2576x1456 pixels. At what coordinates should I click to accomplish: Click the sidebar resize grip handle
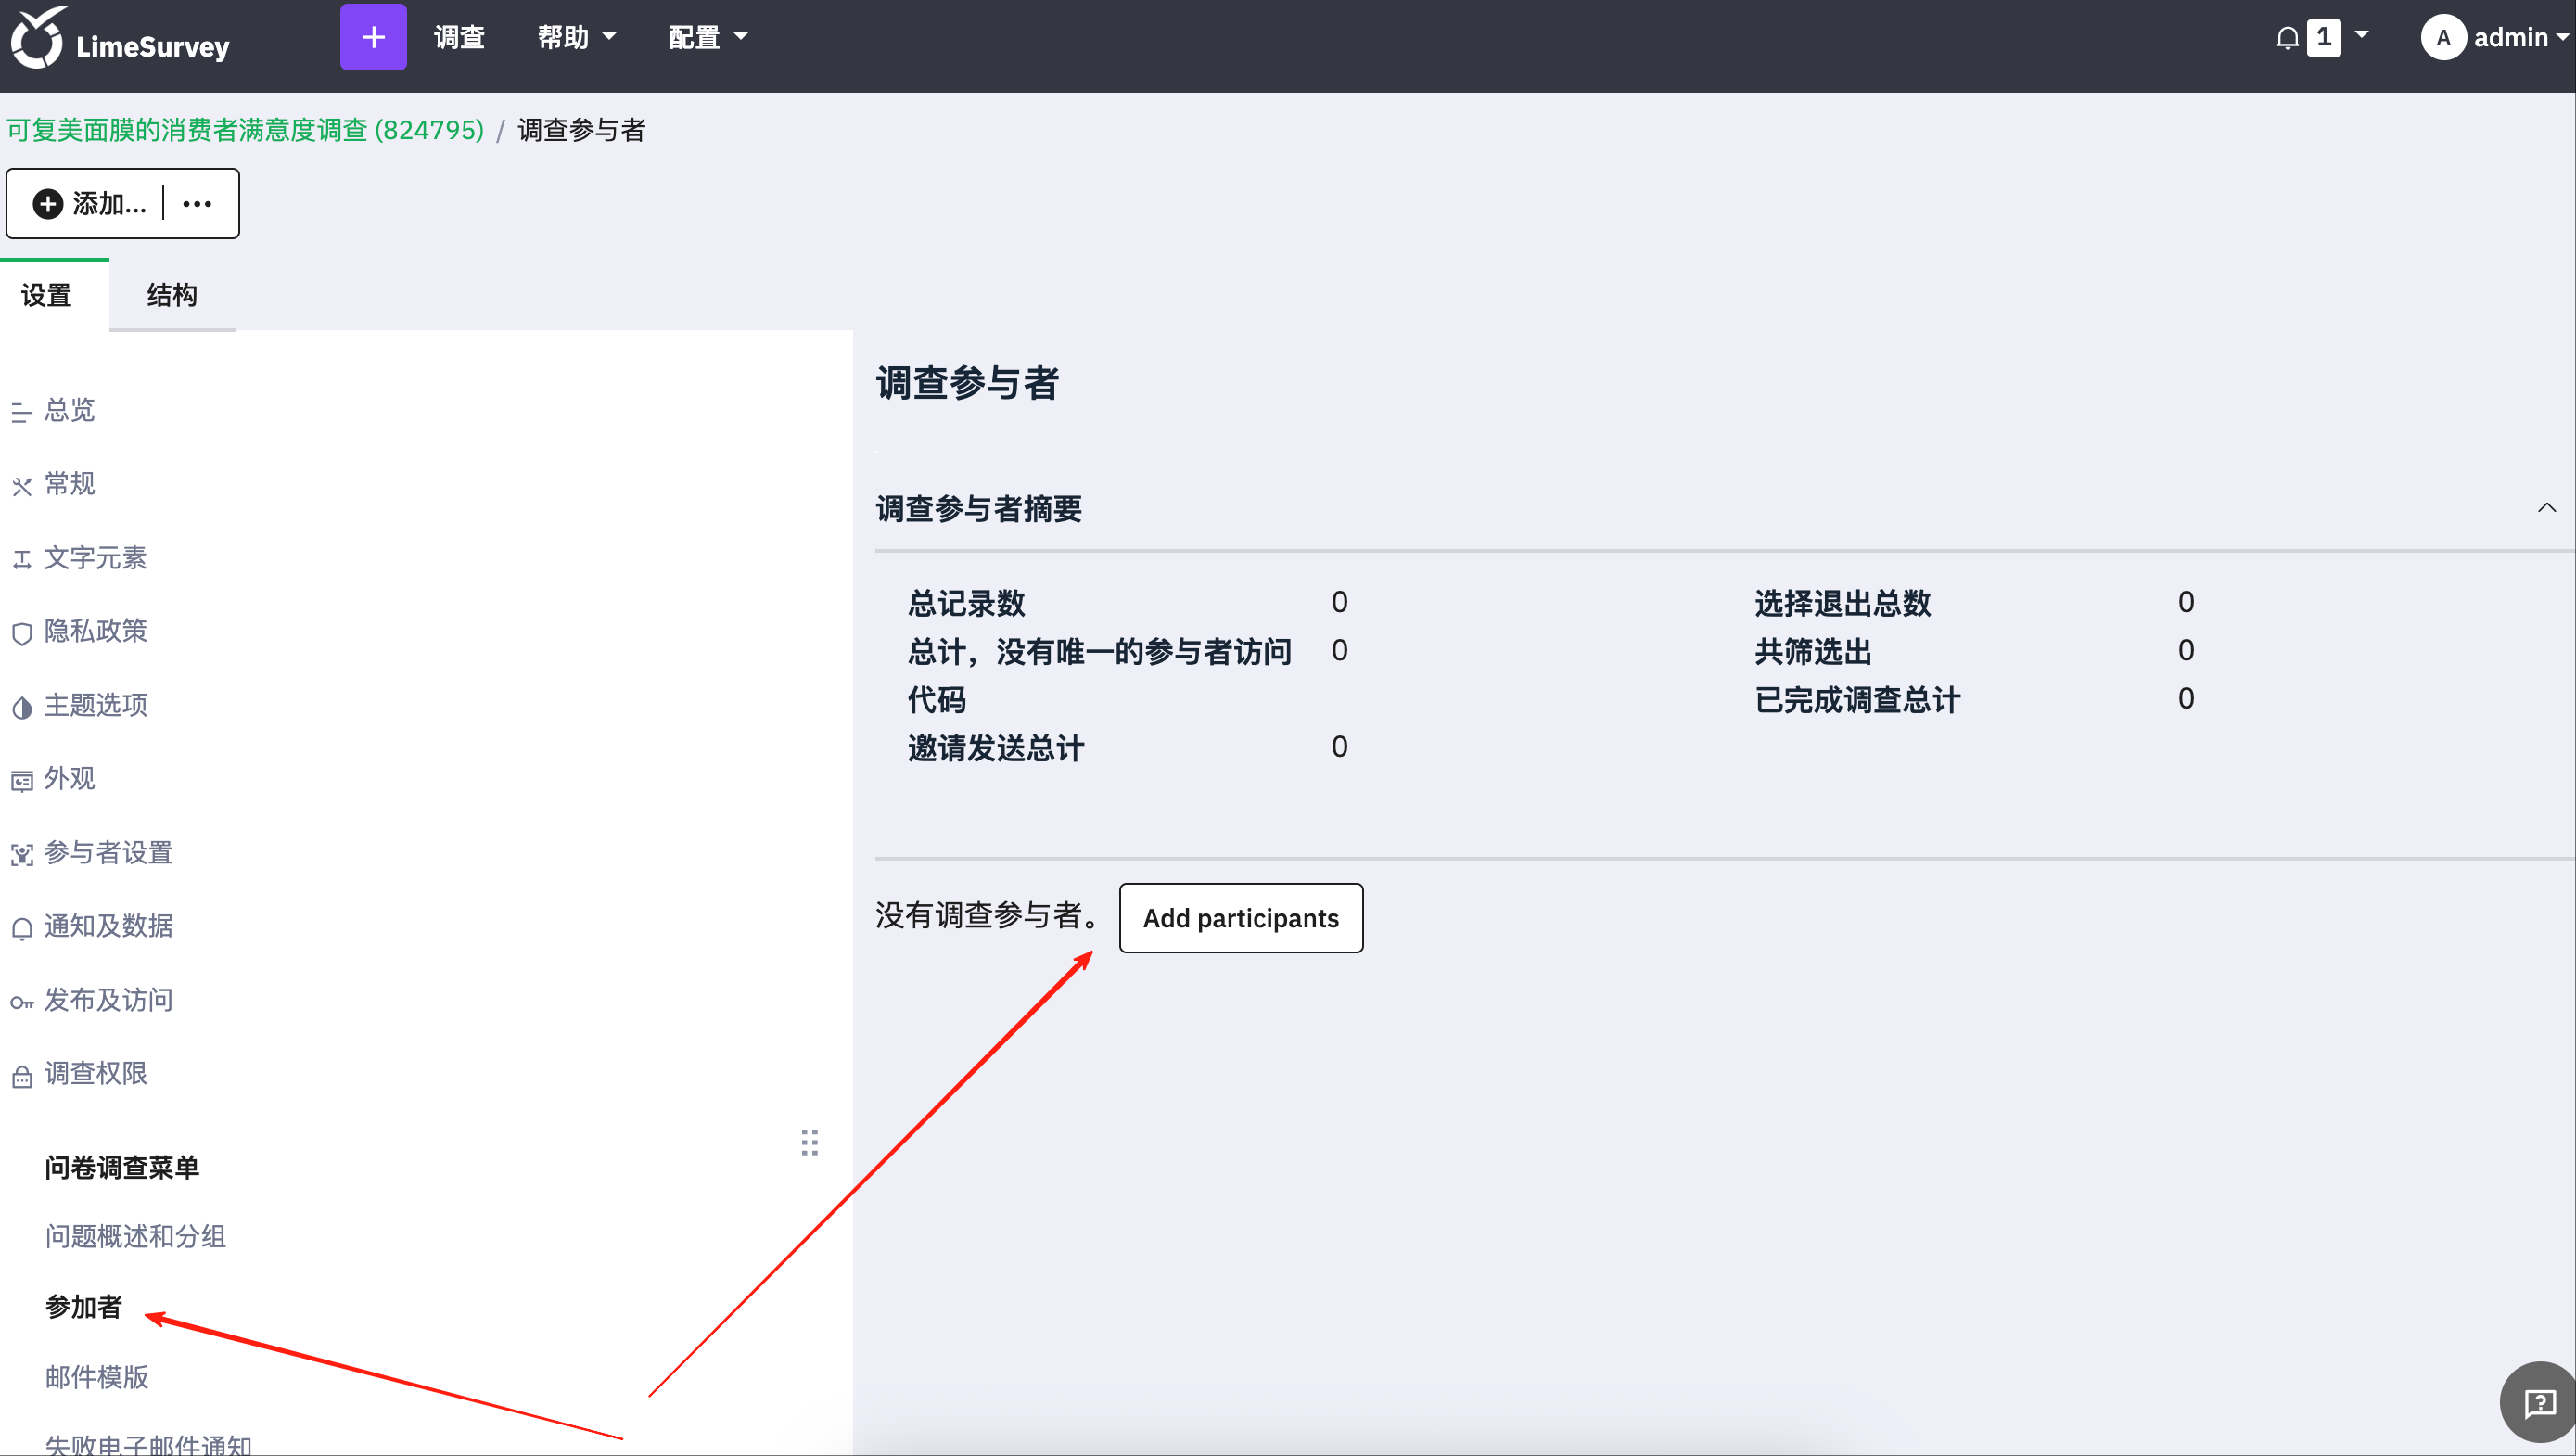tap(809, 1142)
